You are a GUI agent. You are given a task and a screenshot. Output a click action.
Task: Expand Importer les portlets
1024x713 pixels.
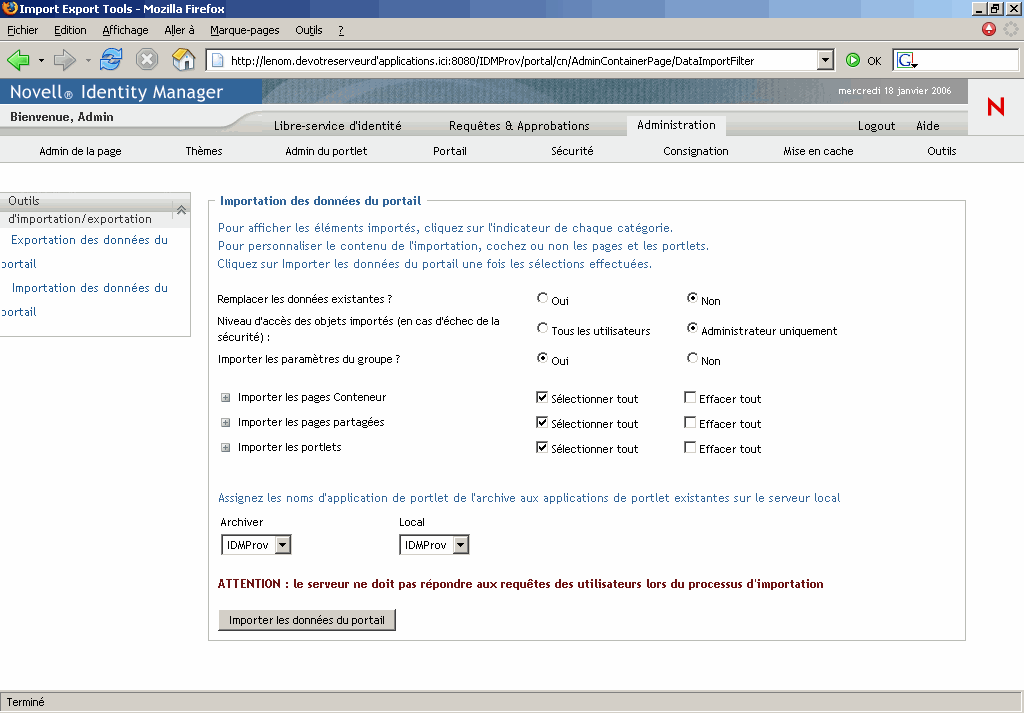pos(225,448)
